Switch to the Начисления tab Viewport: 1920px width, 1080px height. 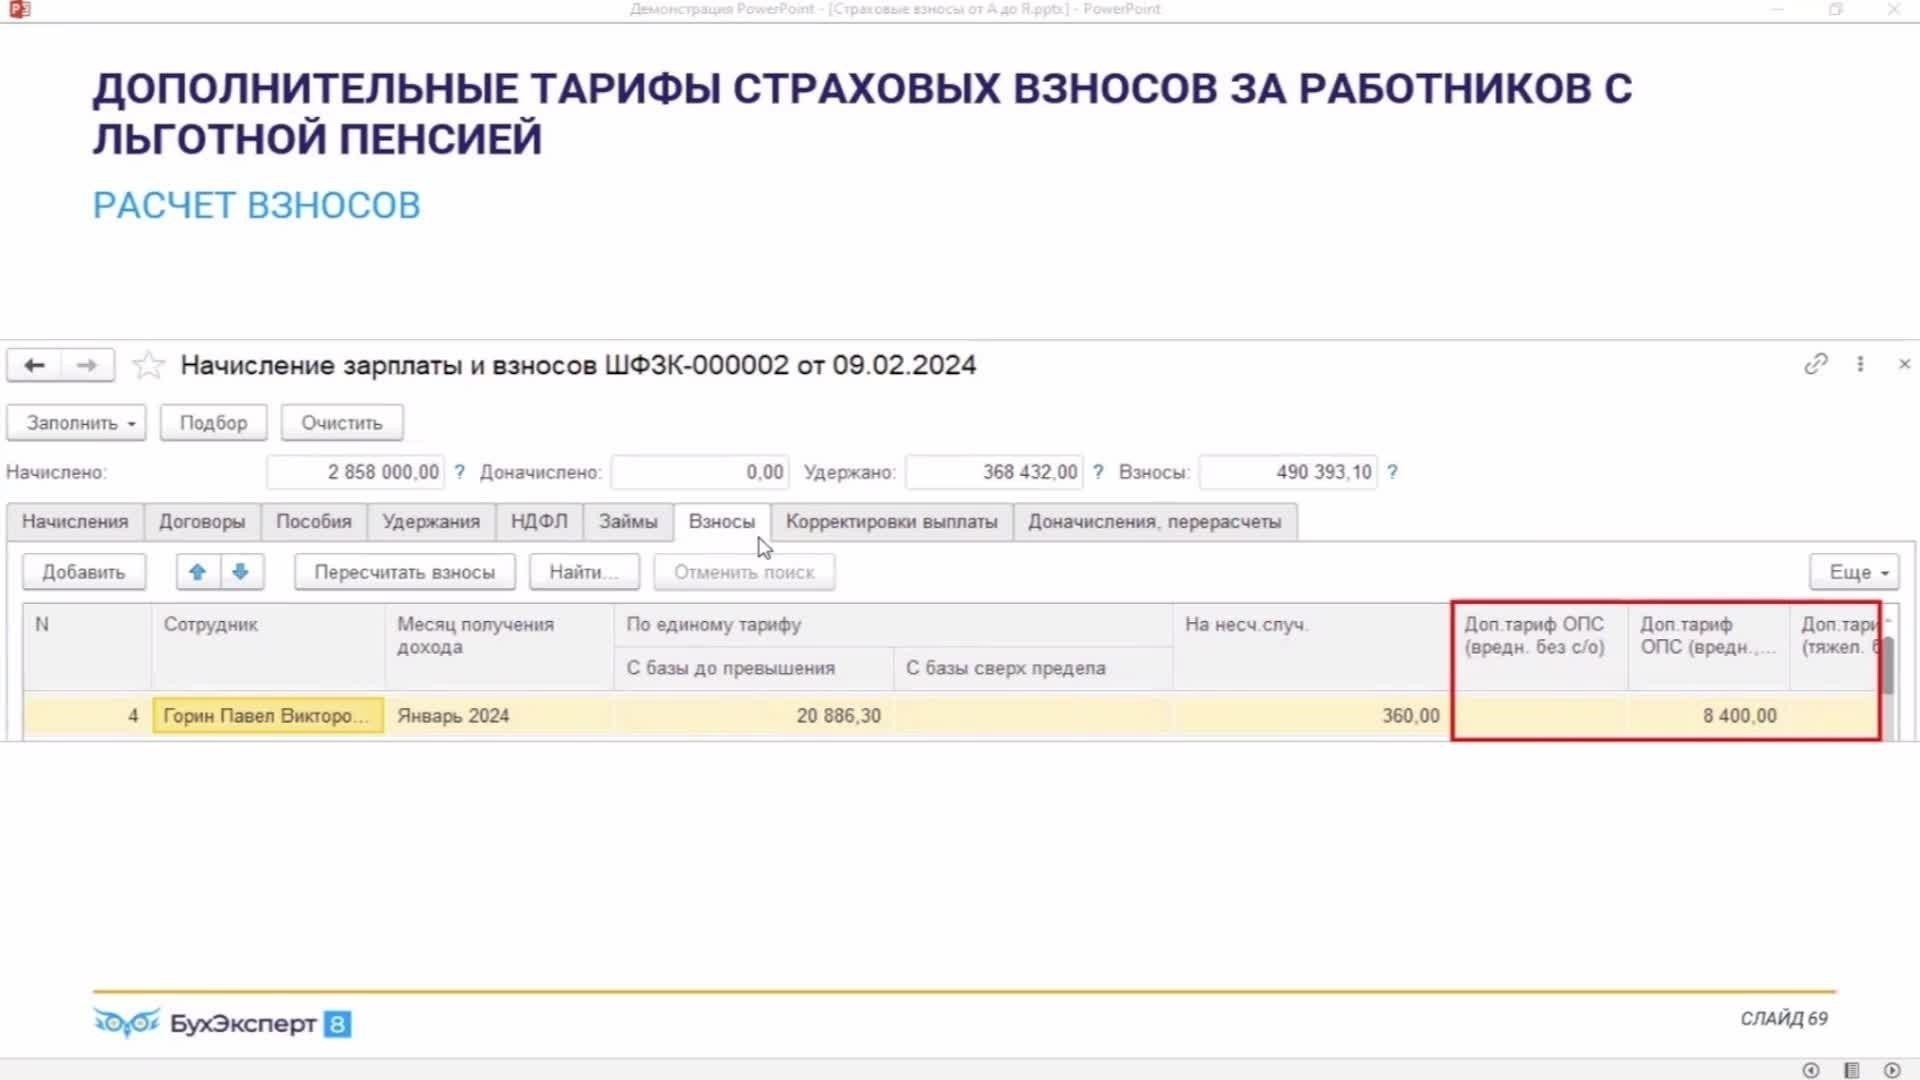[75, 522]
